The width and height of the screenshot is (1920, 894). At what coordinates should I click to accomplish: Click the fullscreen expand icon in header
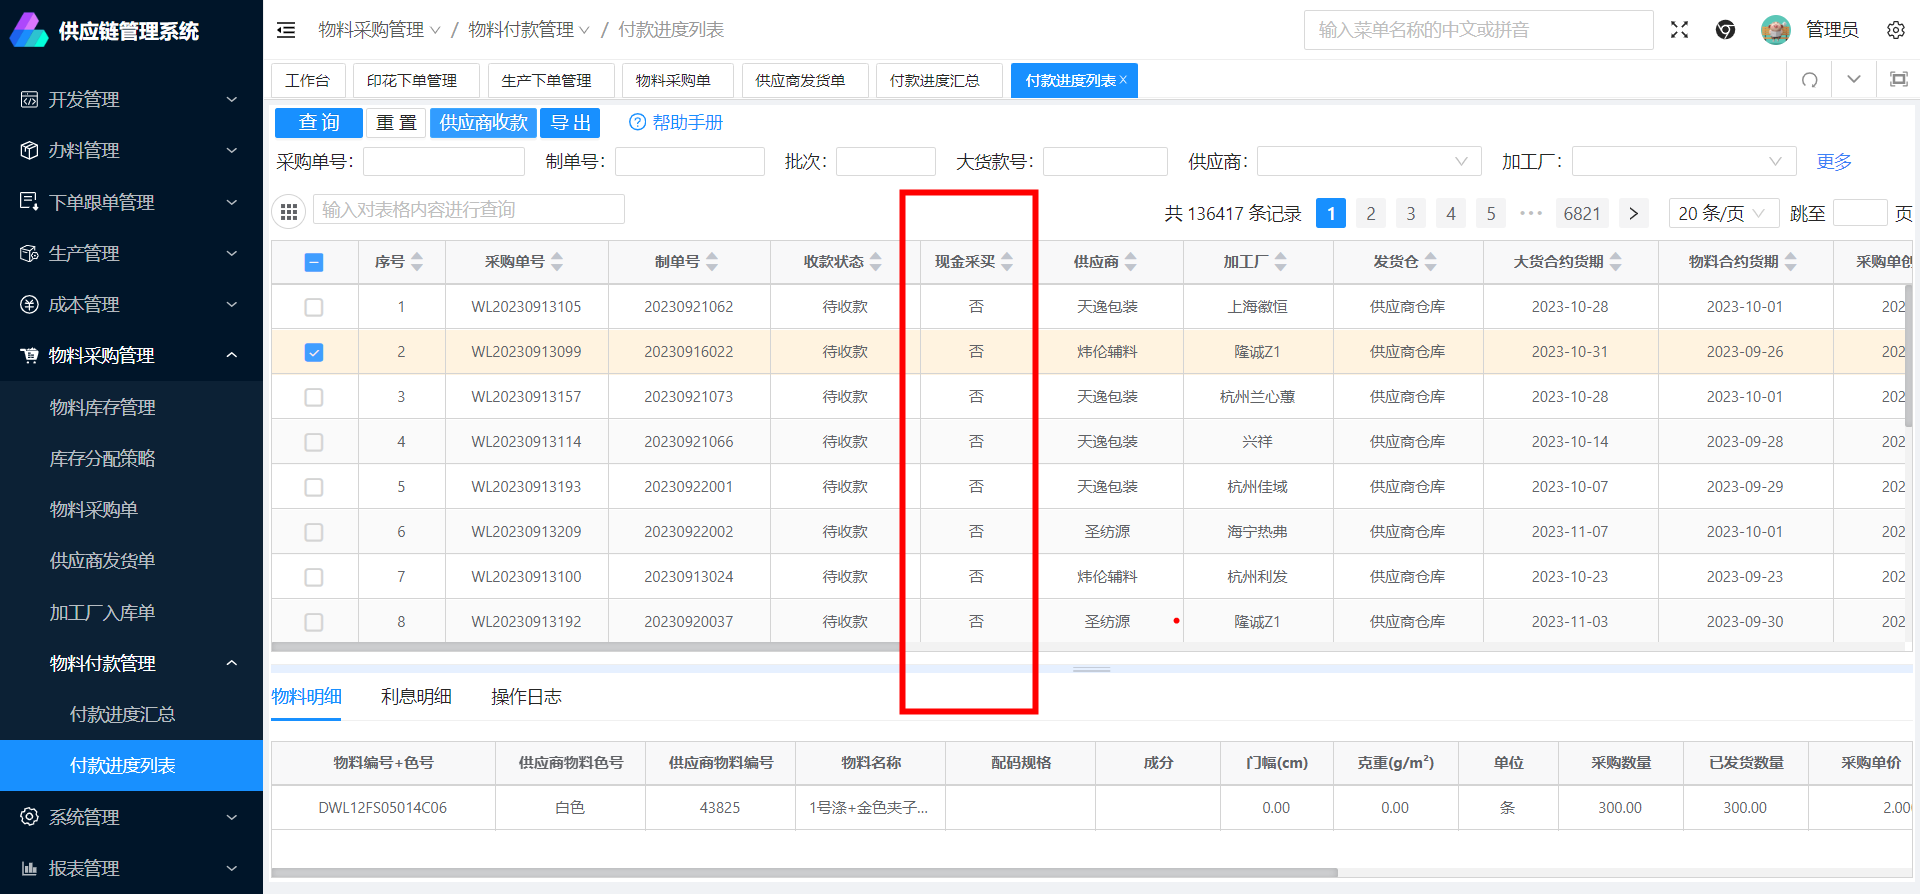(1679, 30)
